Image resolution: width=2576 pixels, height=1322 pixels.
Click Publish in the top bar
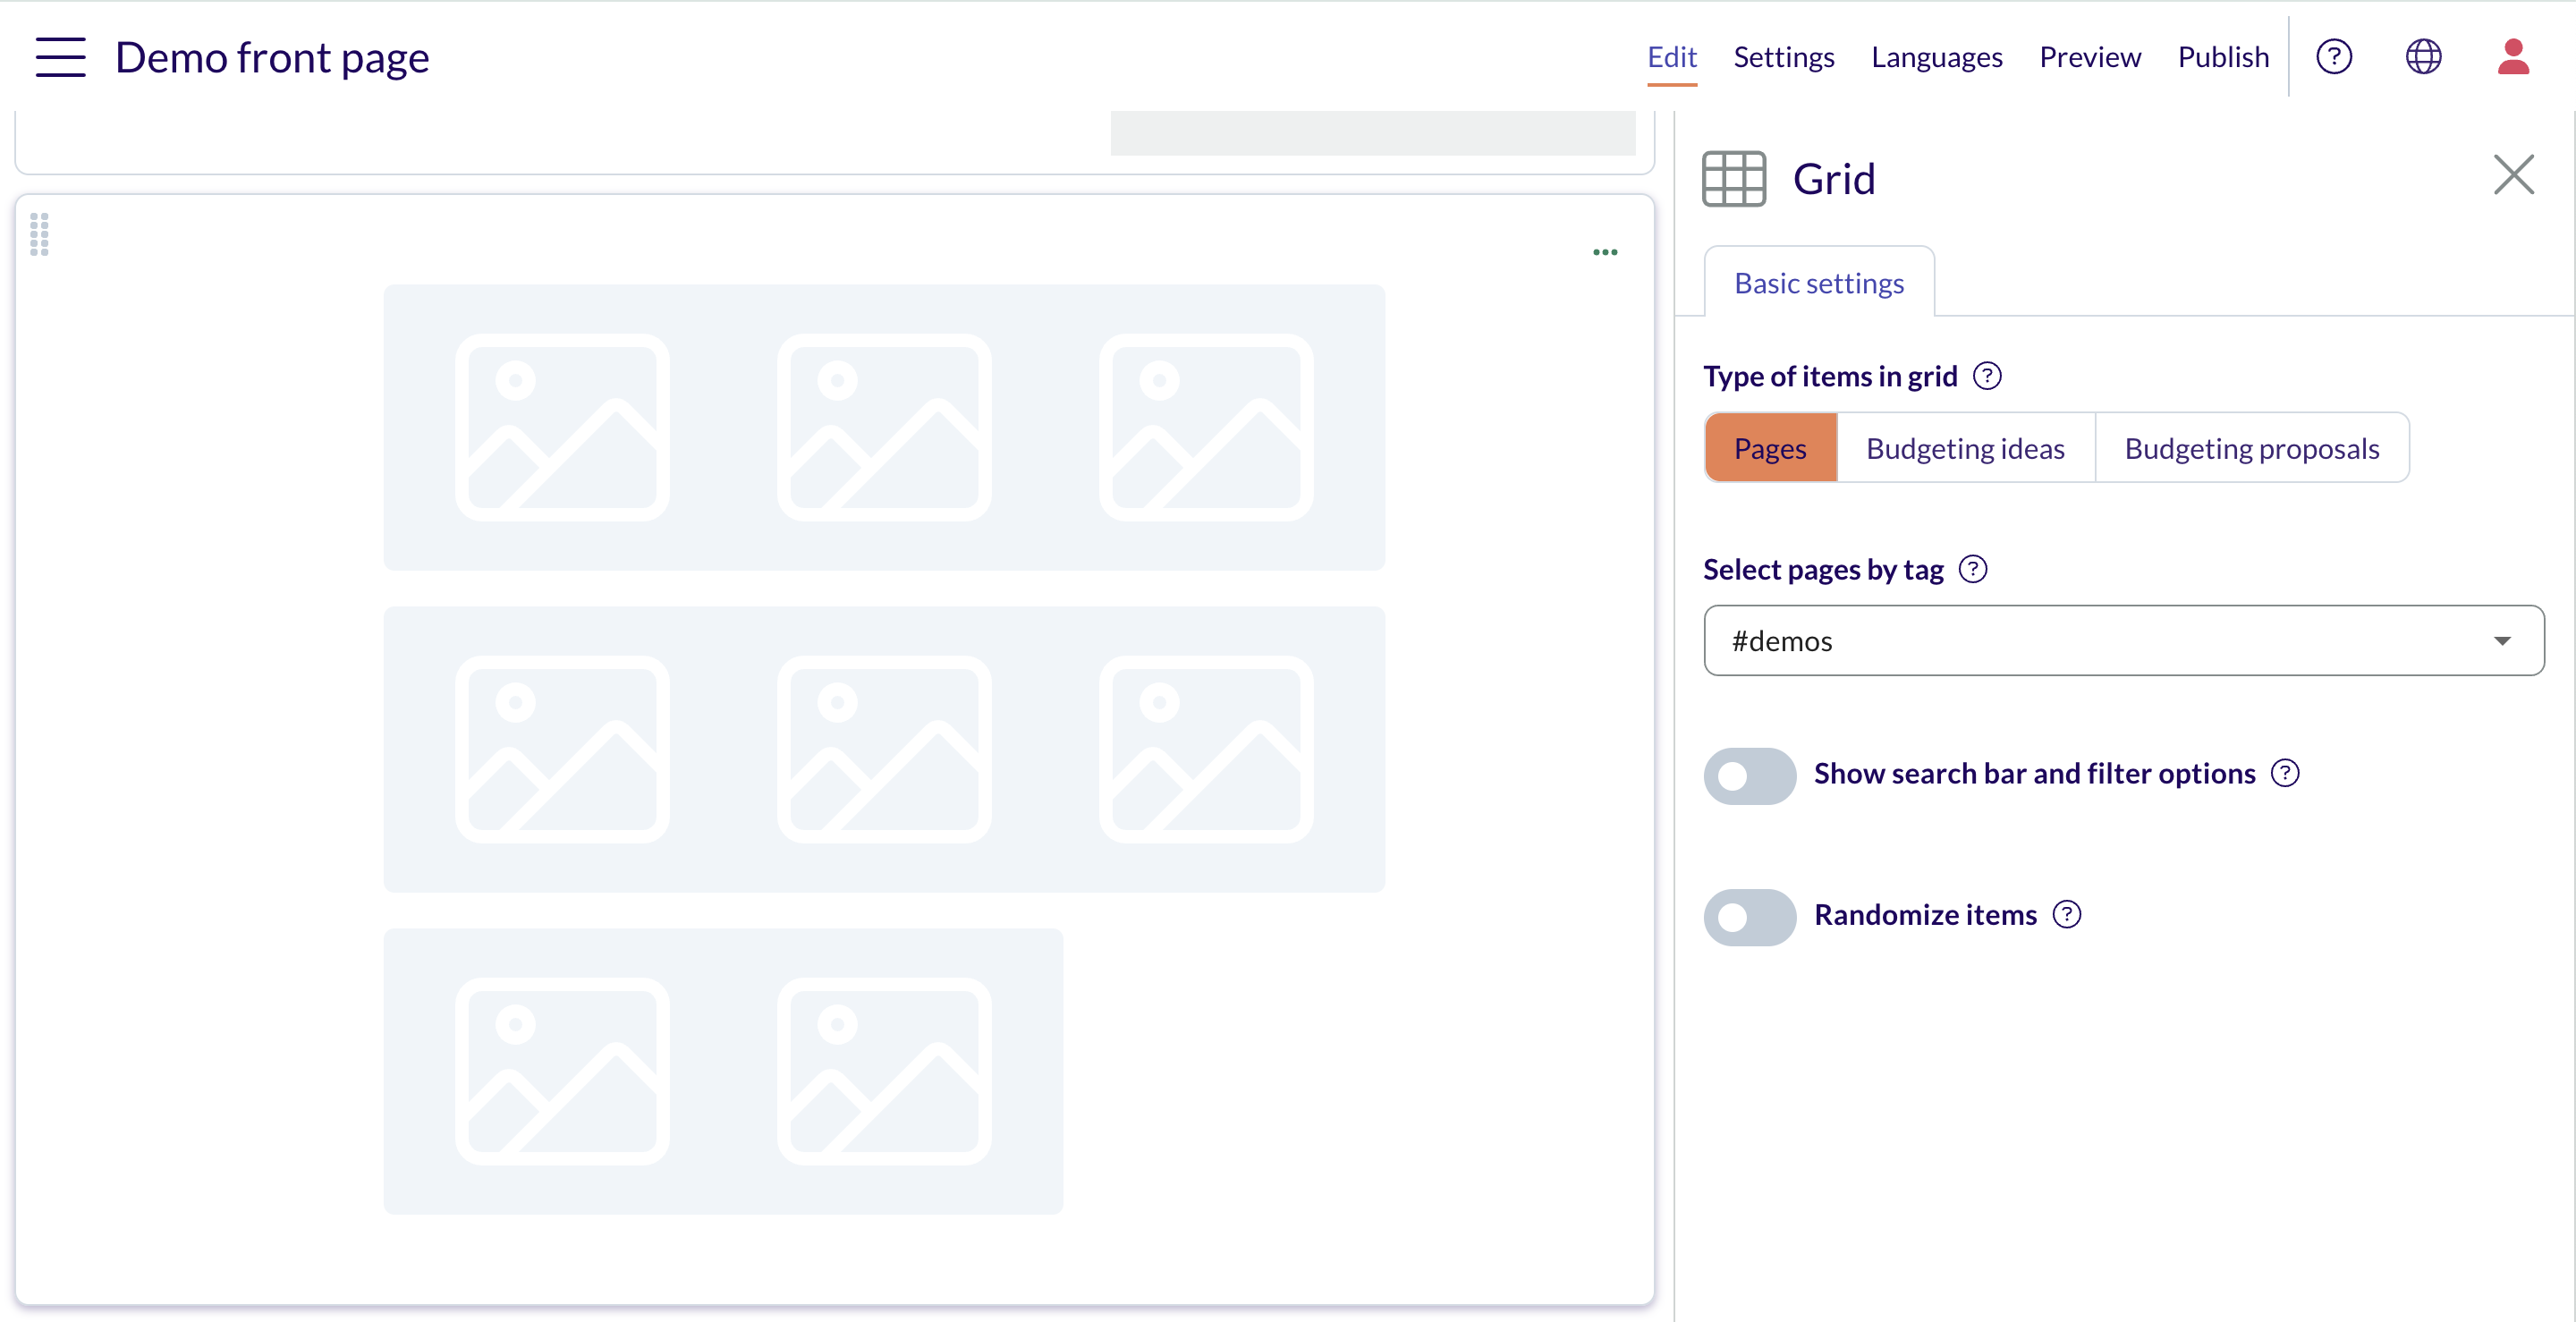[x=2223, y=57]
